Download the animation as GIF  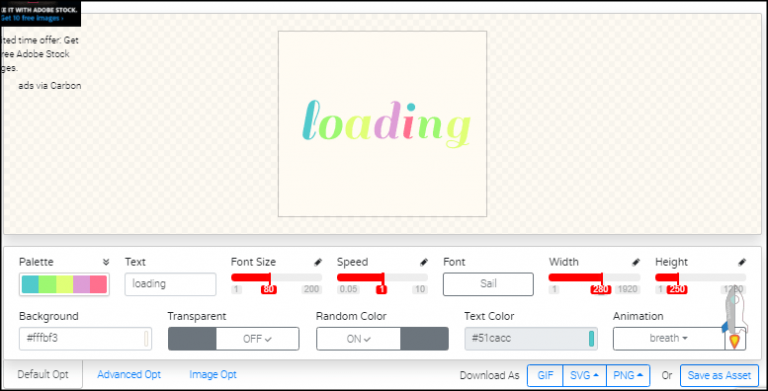pos(545,376)
